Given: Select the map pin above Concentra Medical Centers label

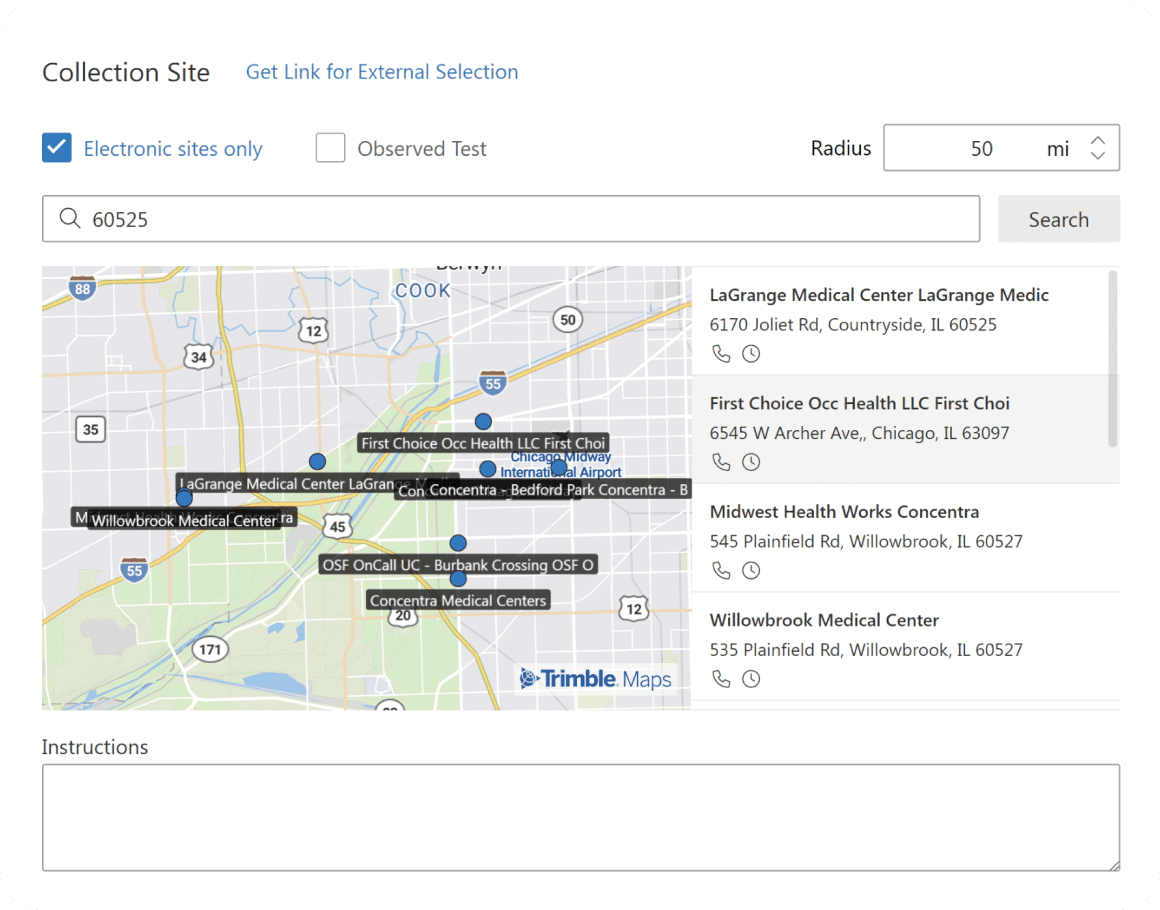Looking at the screenshot, I should pyautogui.click(x=458, y=578).
